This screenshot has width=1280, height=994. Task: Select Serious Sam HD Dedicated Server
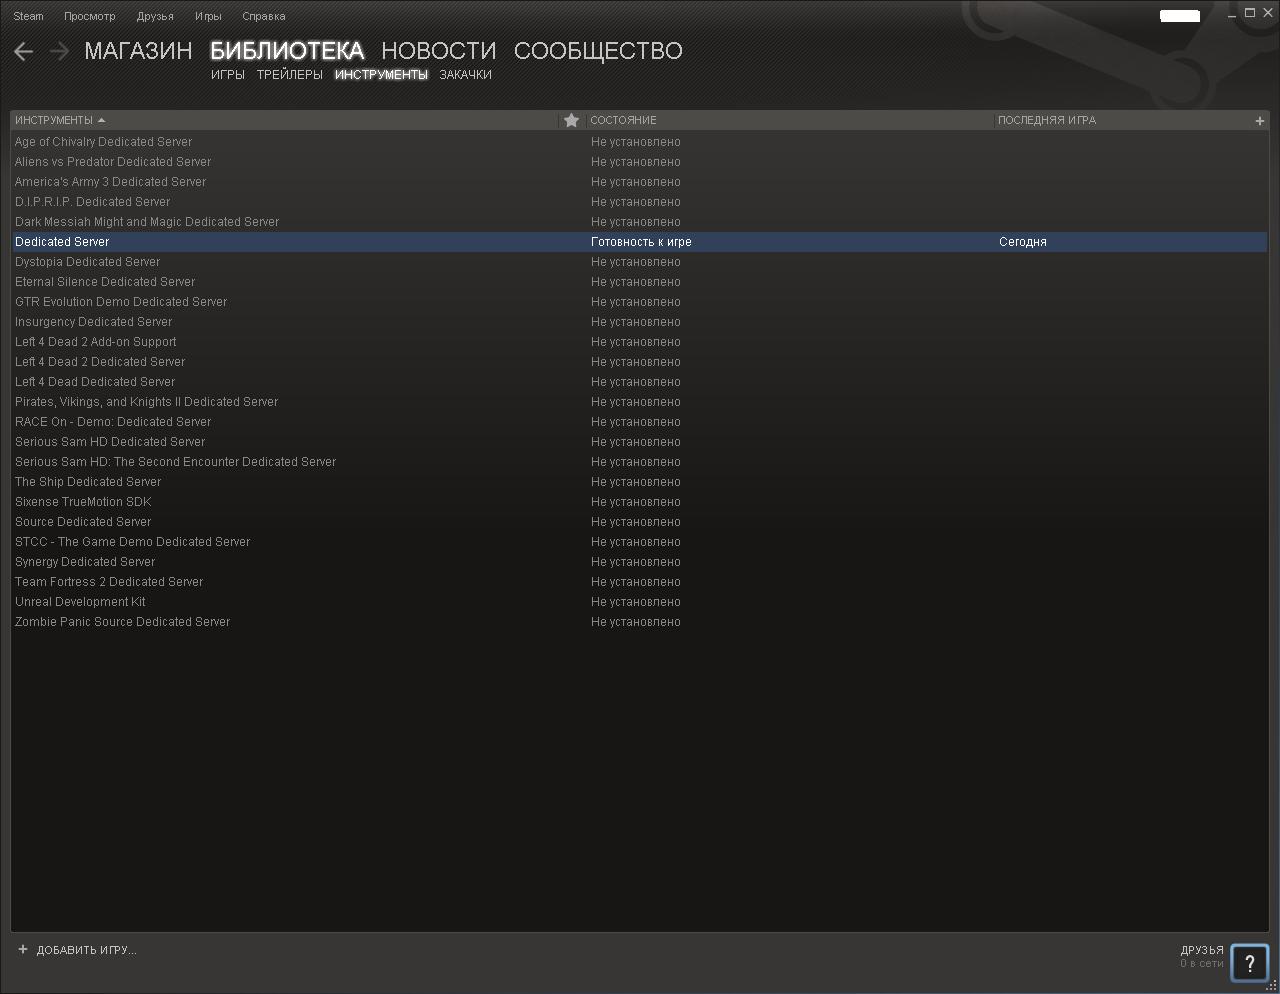point(639,442)
